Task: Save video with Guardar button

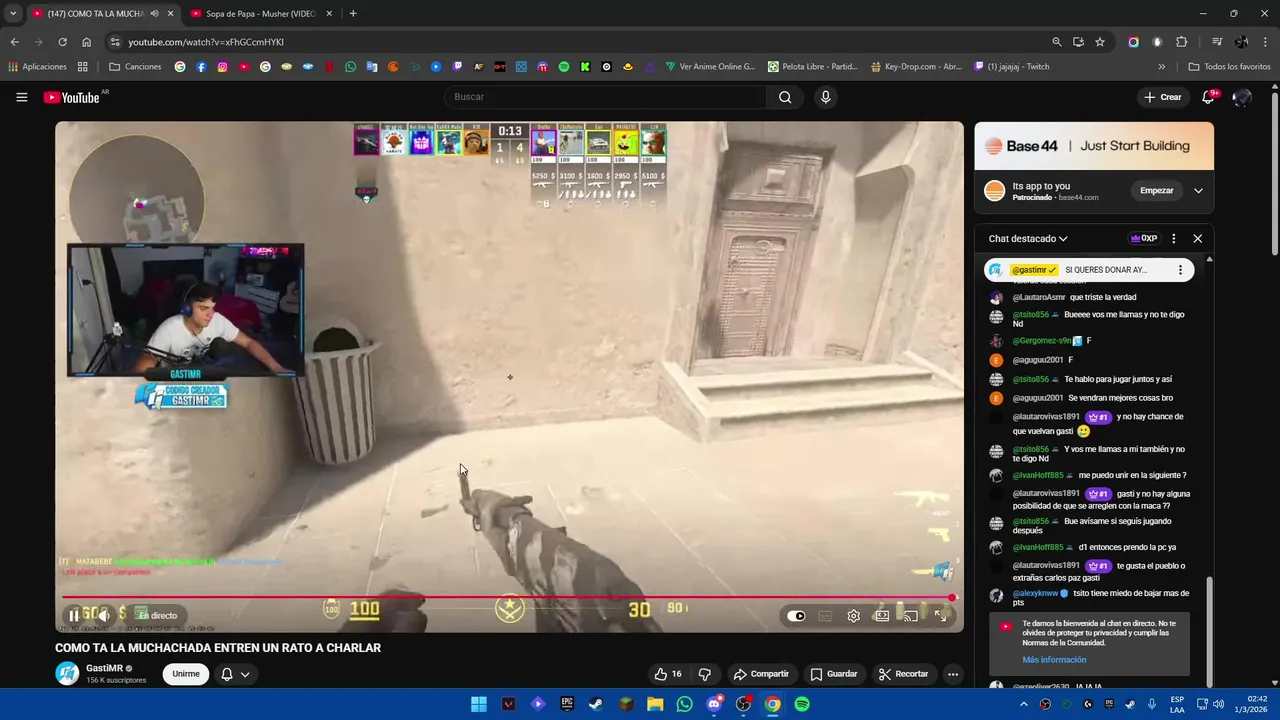Action: pyautogui.click(x=834, y=674)
